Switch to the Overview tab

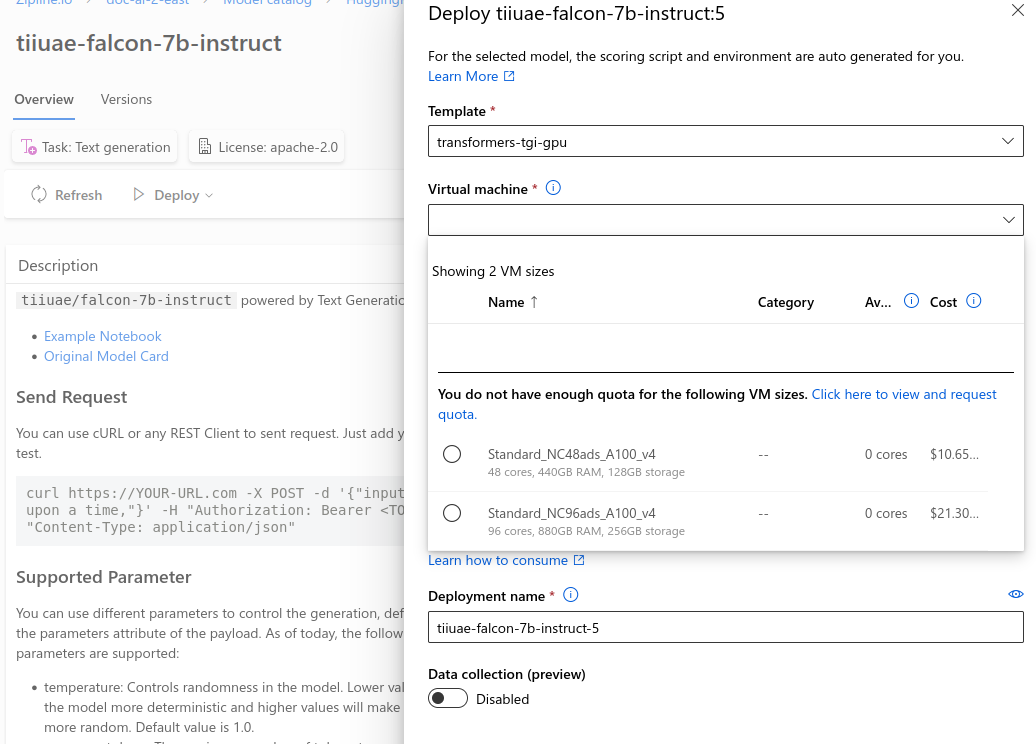pos(44,99)
